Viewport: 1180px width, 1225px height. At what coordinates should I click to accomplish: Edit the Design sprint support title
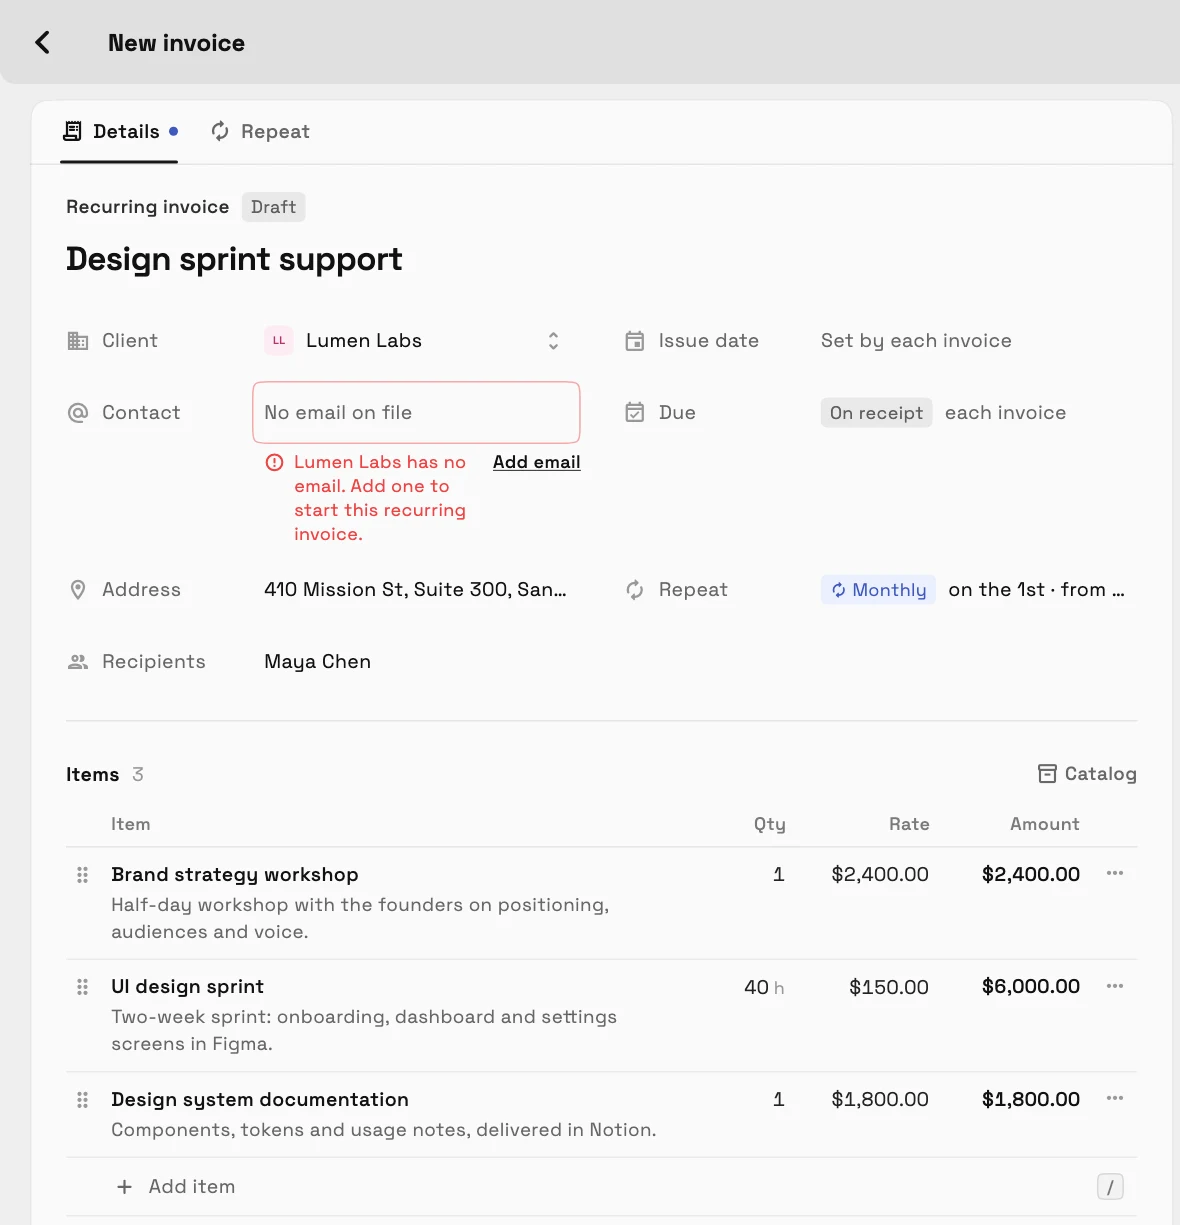[234, 259]
